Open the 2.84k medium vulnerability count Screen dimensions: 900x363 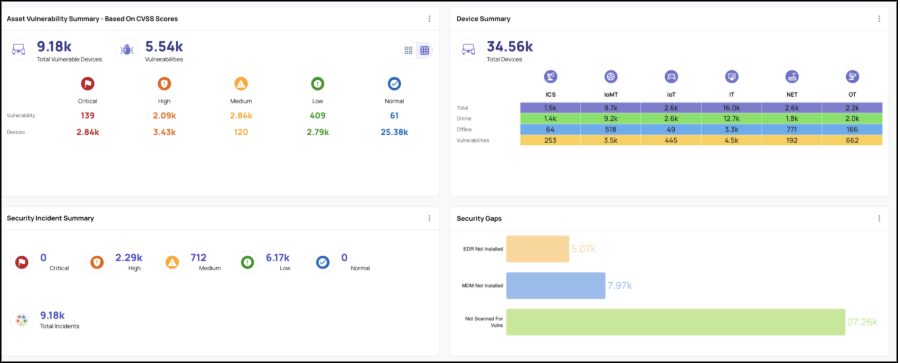pyautogui.click(x=241, y=116)
